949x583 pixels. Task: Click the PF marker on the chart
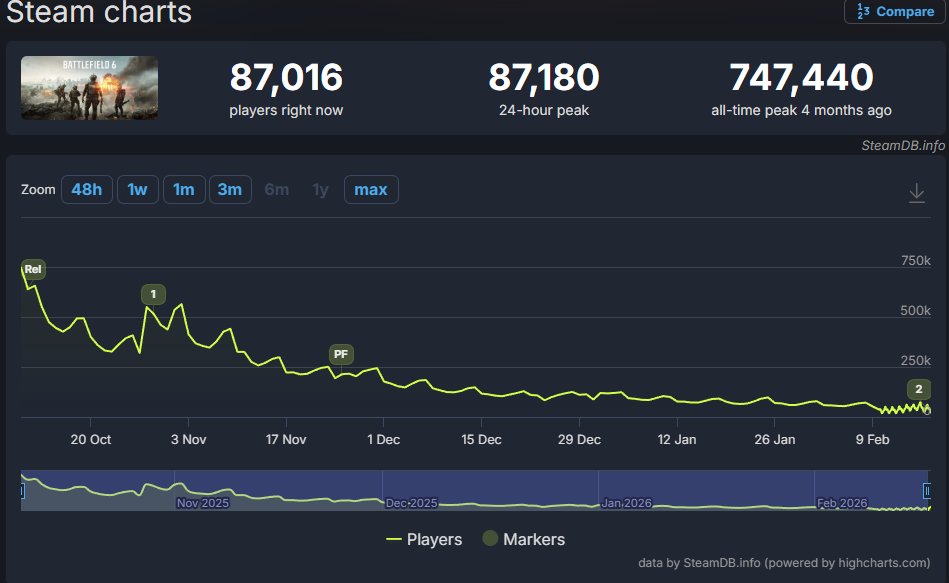pyautogui.click(x=341, y=354)
